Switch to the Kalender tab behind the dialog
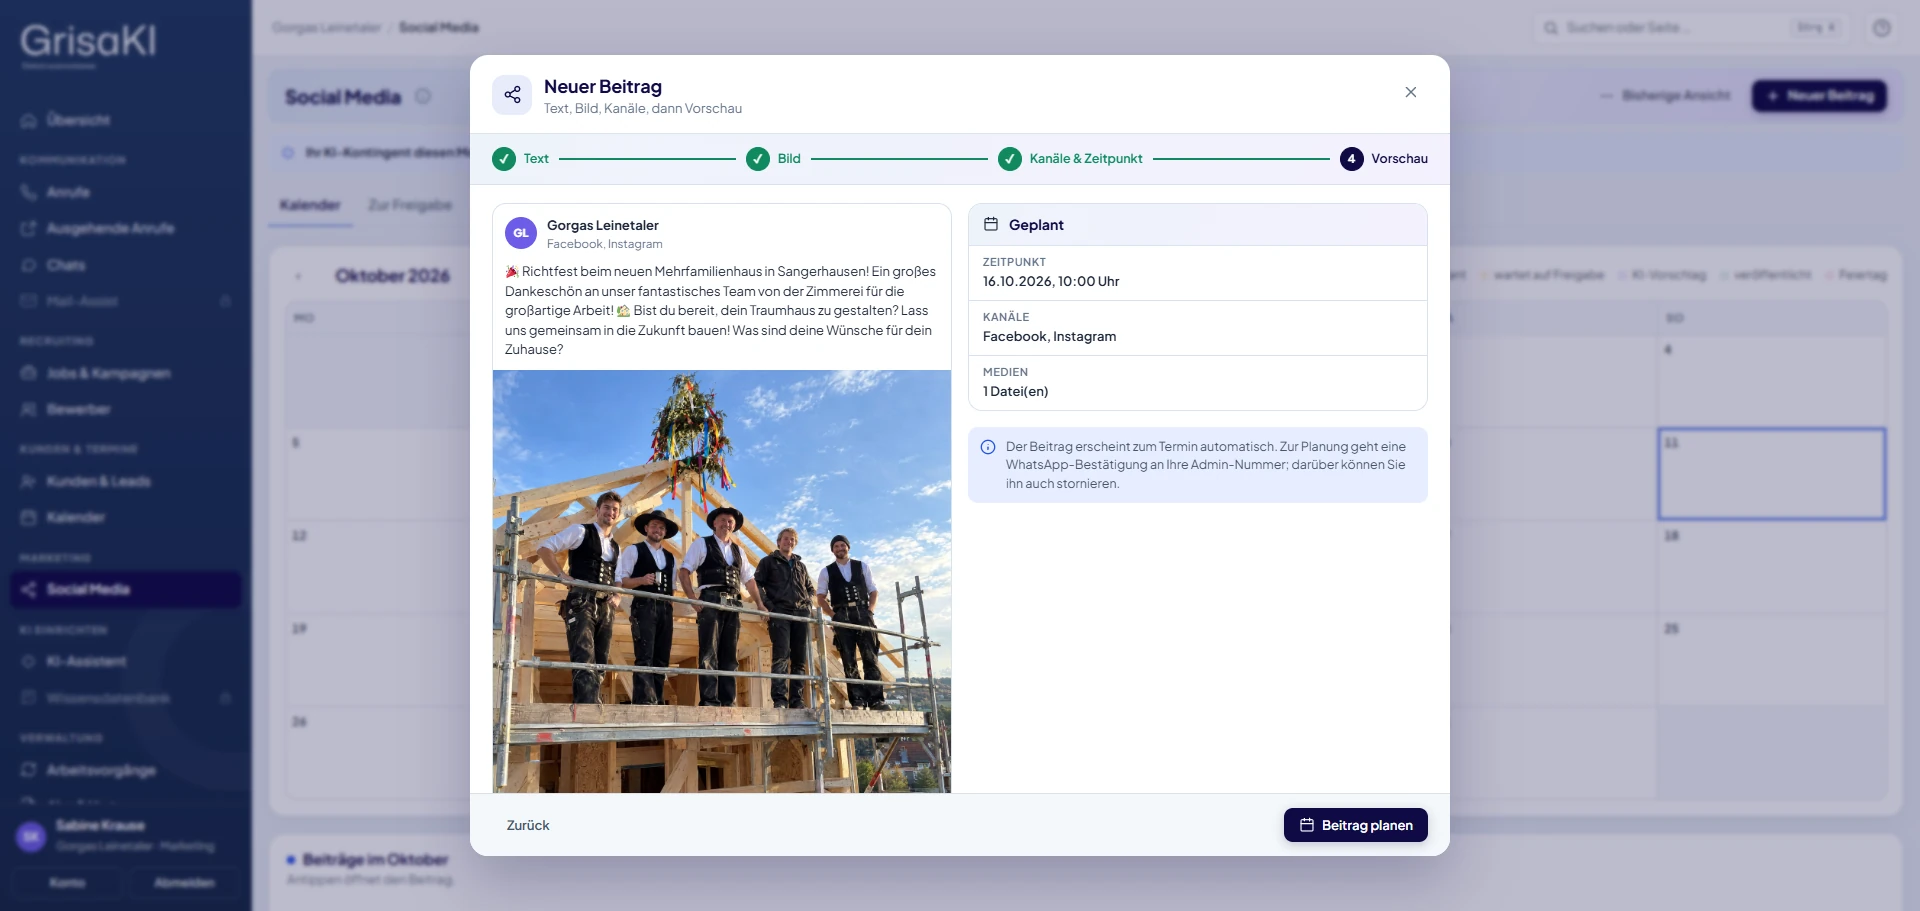This screenshot has width=1920, height=911. click(x=310, y=205)
